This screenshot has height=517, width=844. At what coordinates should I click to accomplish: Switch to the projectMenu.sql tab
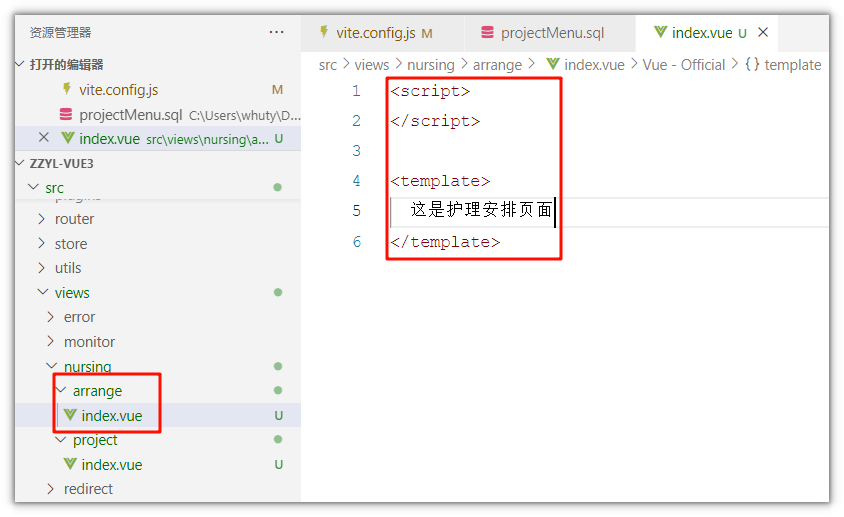pyautogui.click(x=550, y=33)
